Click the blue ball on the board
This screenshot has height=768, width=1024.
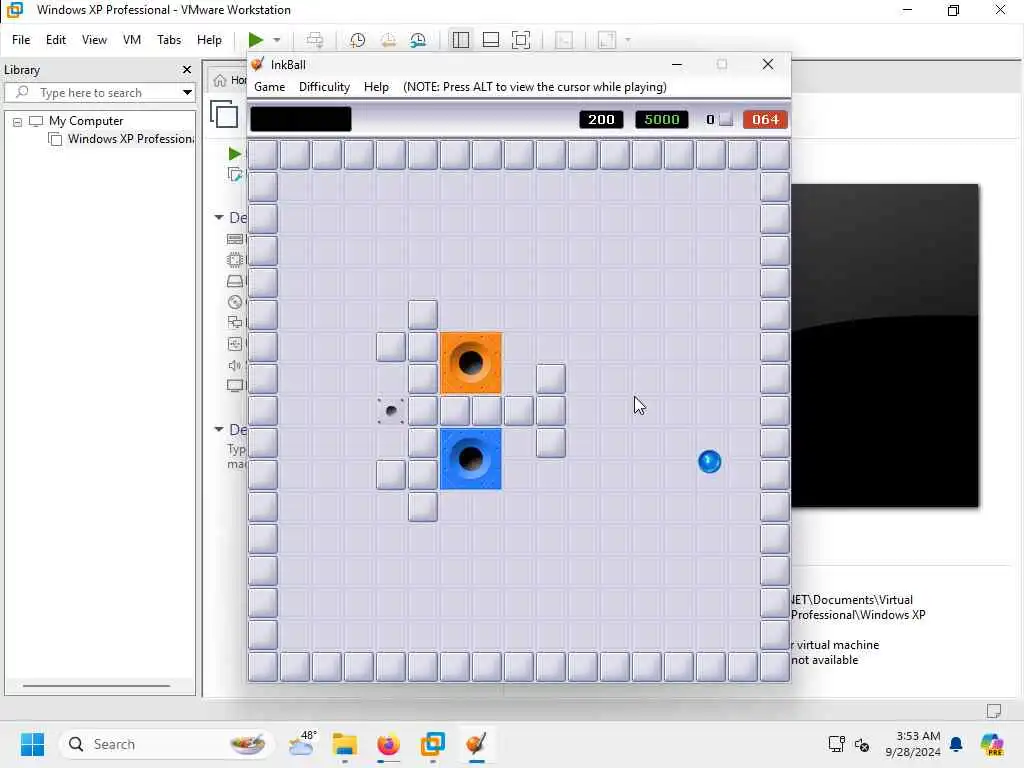click(x=709, y=462)
